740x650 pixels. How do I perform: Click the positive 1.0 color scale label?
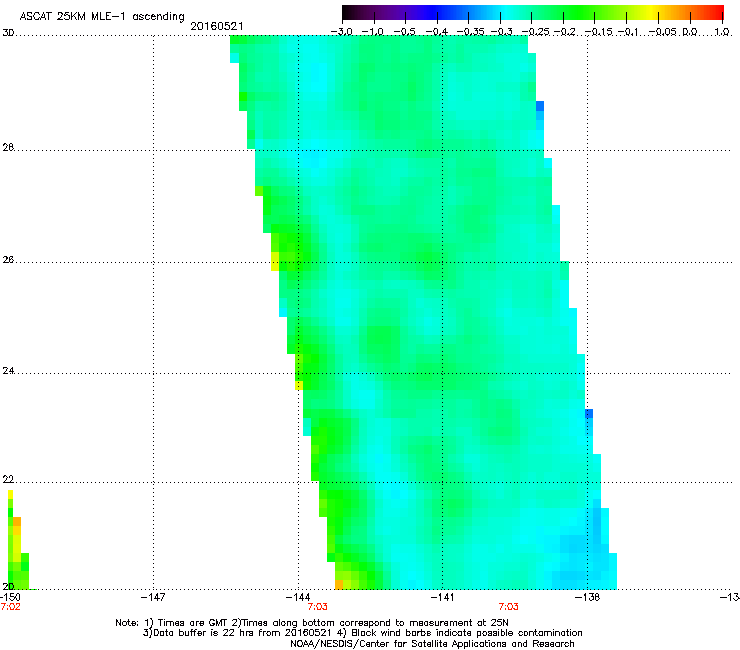722,32
